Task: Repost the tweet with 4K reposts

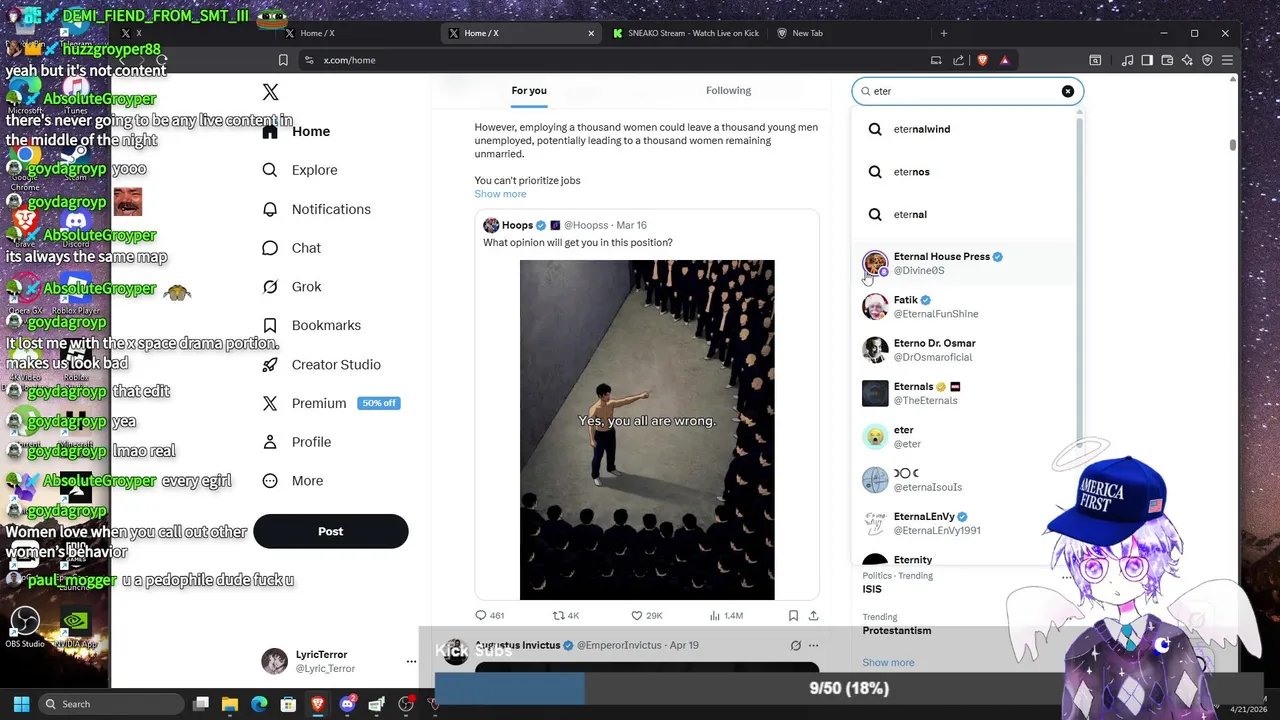Action: pyautogui.click(x=566, y=616)
